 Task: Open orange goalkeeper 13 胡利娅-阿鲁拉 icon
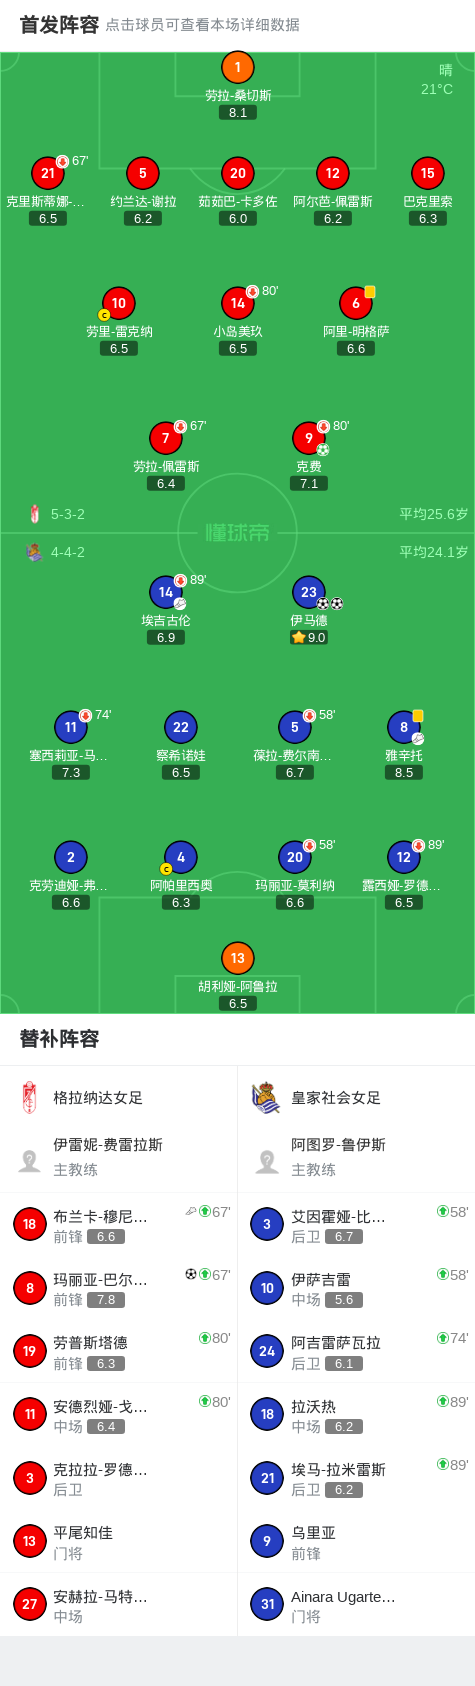237,958
